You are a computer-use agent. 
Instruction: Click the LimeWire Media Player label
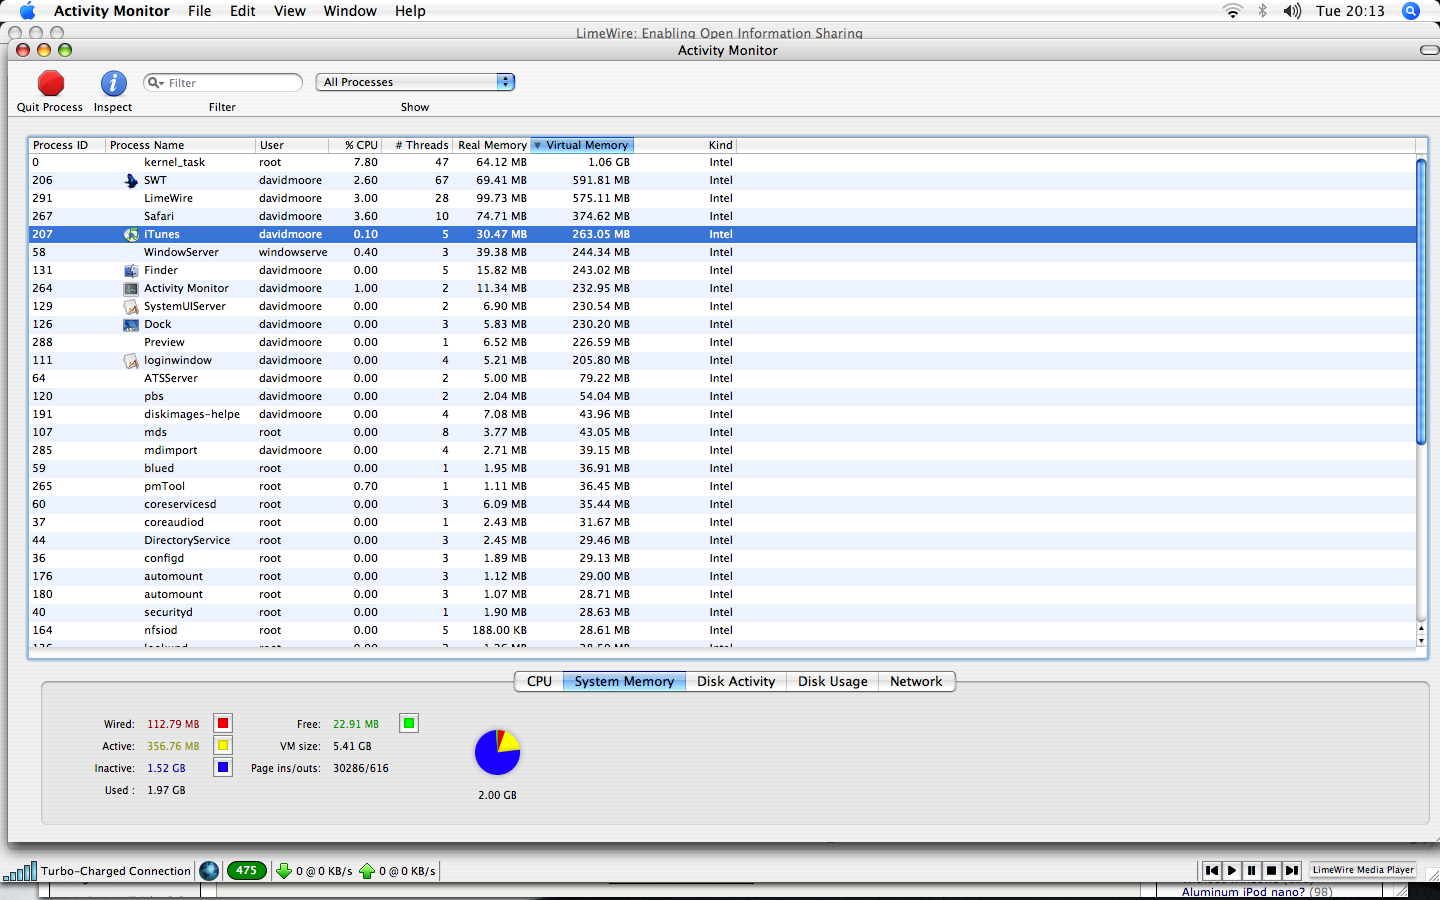pos(1363,870)
